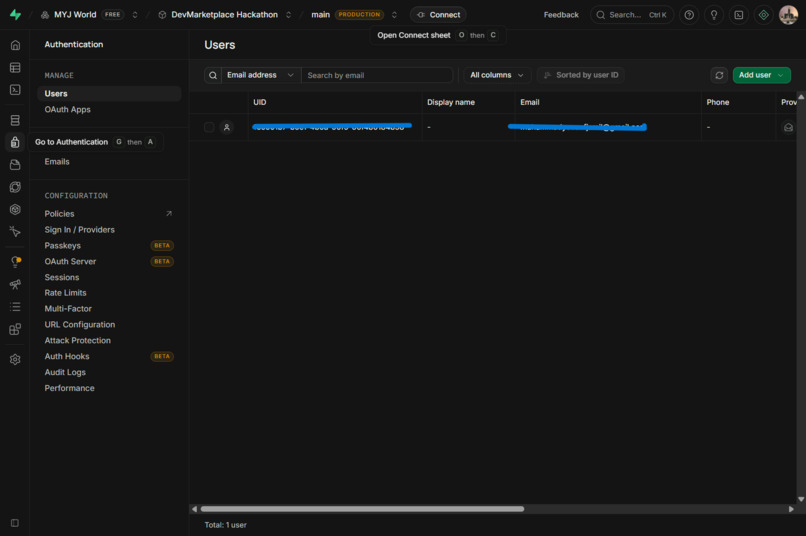Open the Authentication lock icon in sidebar

15,142
